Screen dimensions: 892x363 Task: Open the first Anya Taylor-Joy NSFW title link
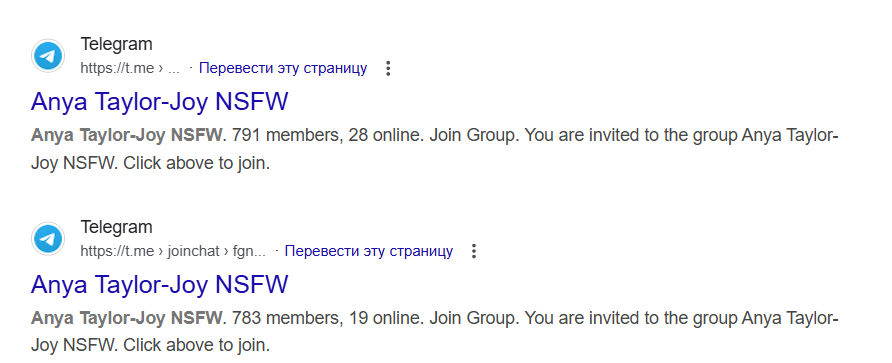[160, 102]
